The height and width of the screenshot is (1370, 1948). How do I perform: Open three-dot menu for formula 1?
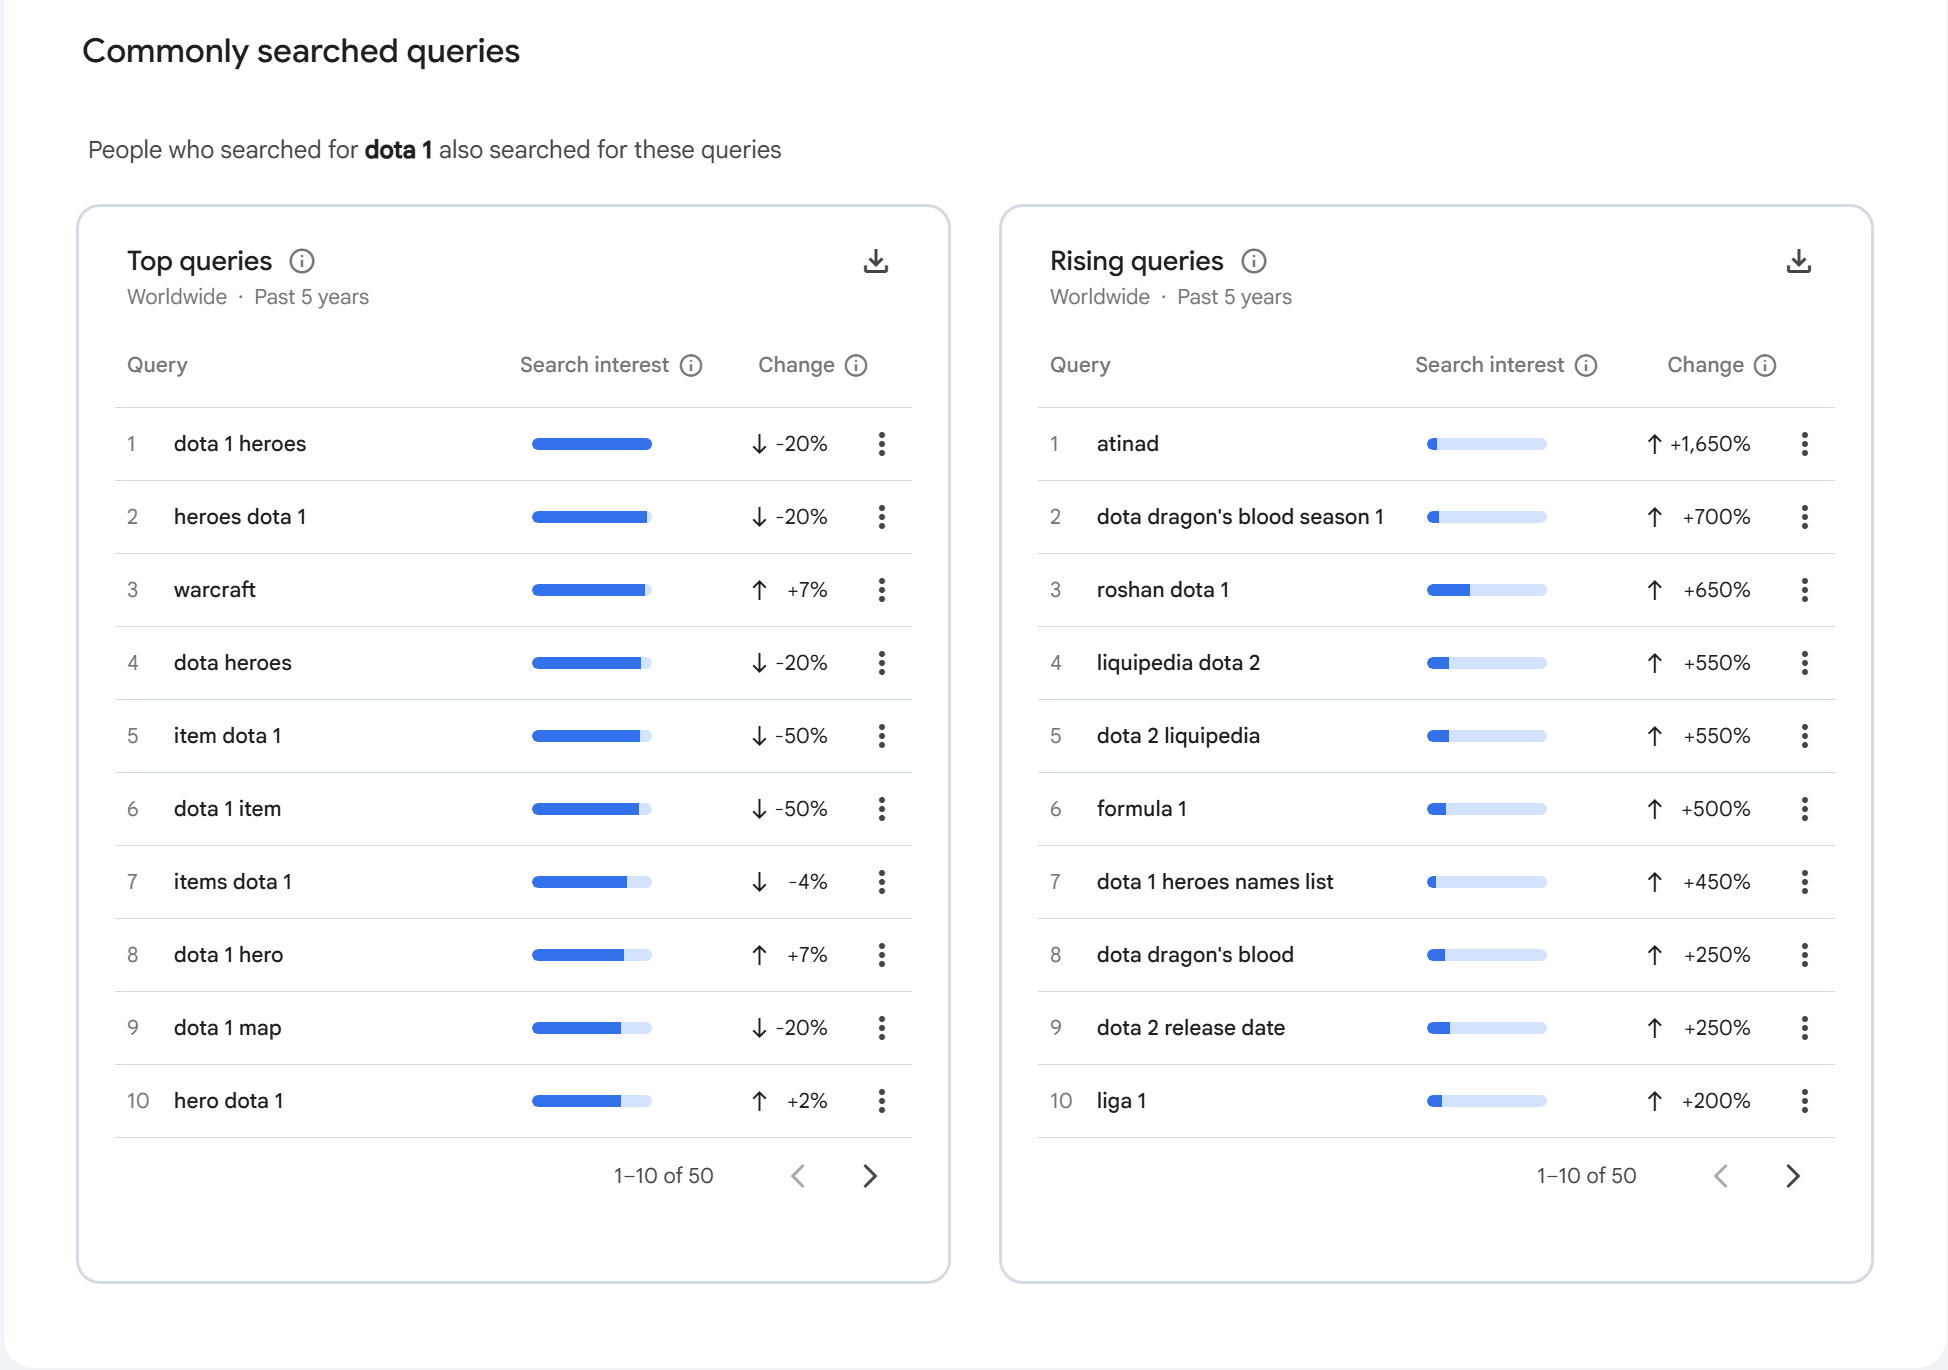pos(1805,809)
